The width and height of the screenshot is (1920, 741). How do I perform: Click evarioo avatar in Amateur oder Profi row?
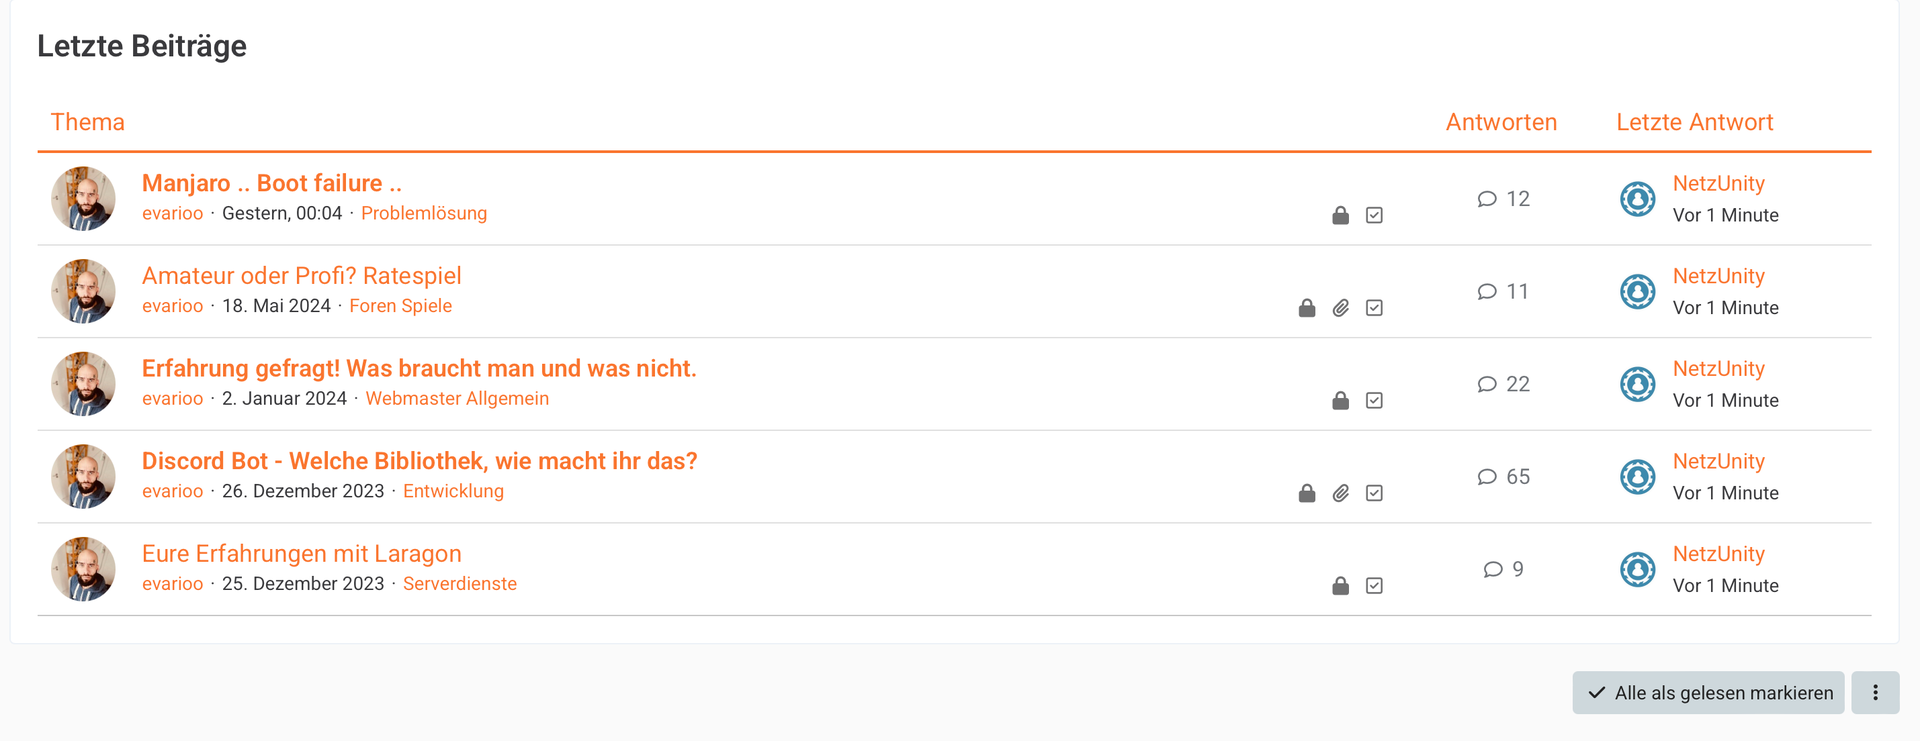point(83,291)
